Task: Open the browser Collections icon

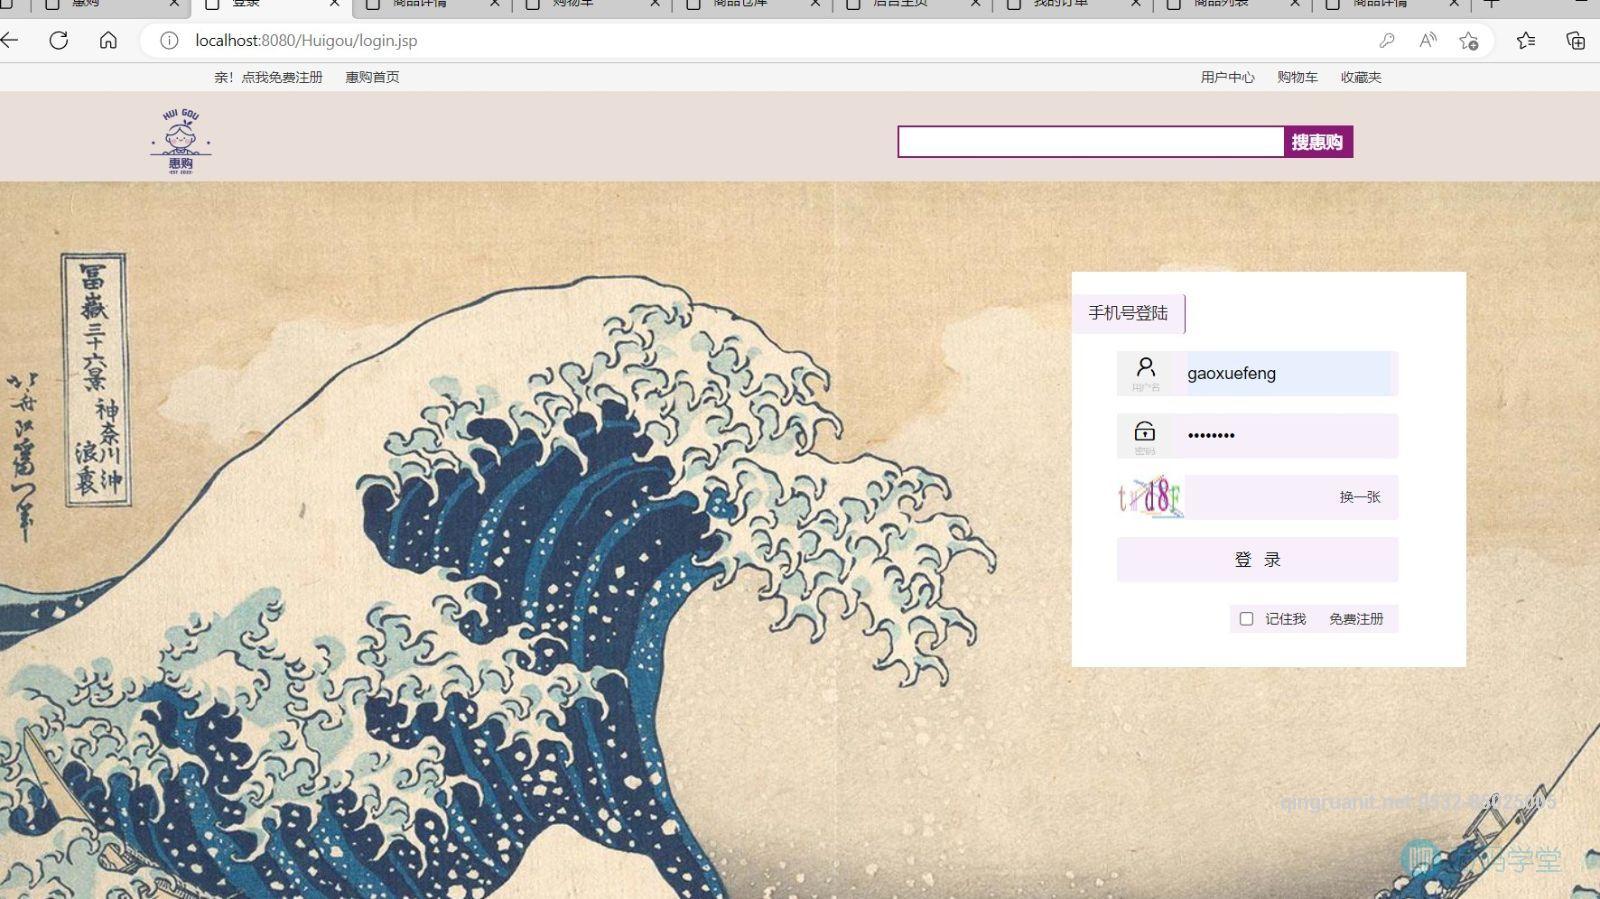Action: click(1575, 41)
